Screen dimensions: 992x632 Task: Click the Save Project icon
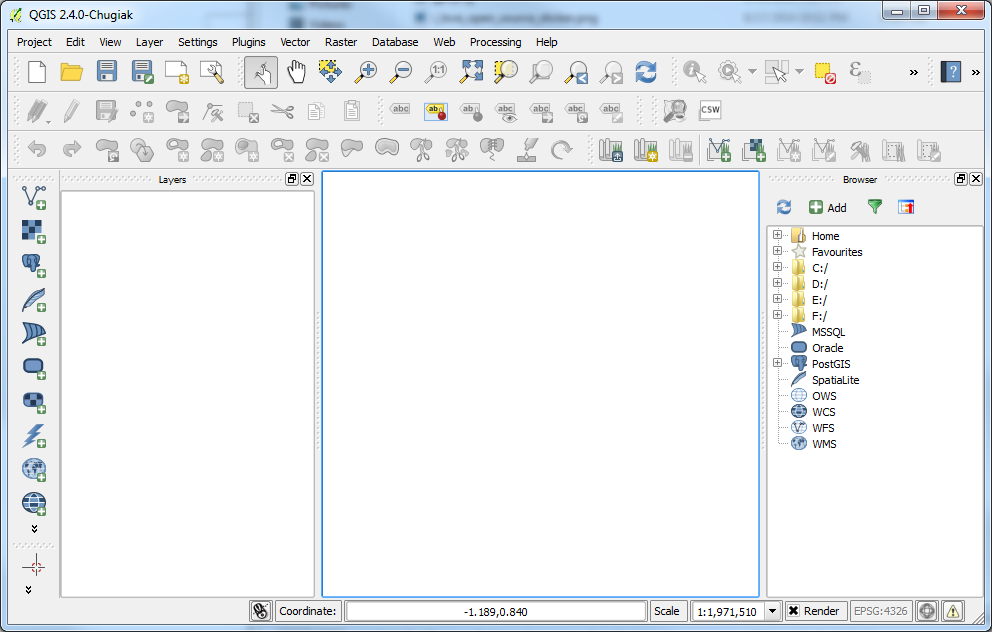(x=107, y=71)
